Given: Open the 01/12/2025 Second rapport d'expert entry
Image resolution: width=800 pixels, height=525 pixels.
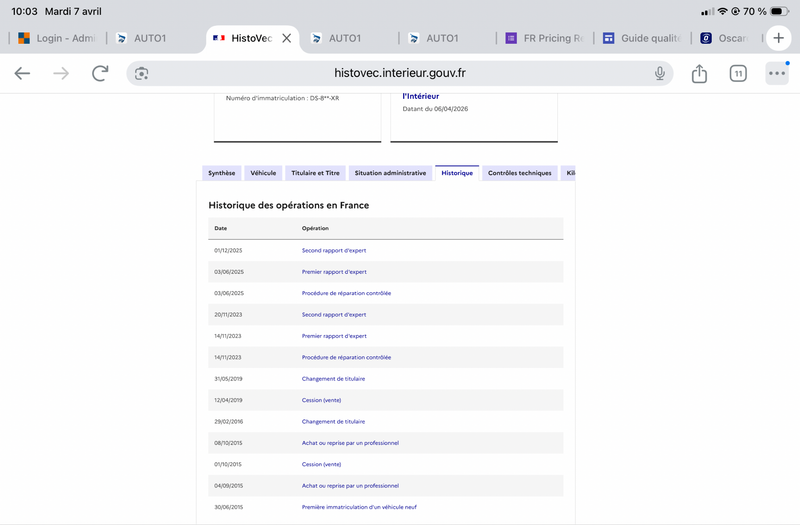Looking at the screenshot, I should click(x=334, y=251).
